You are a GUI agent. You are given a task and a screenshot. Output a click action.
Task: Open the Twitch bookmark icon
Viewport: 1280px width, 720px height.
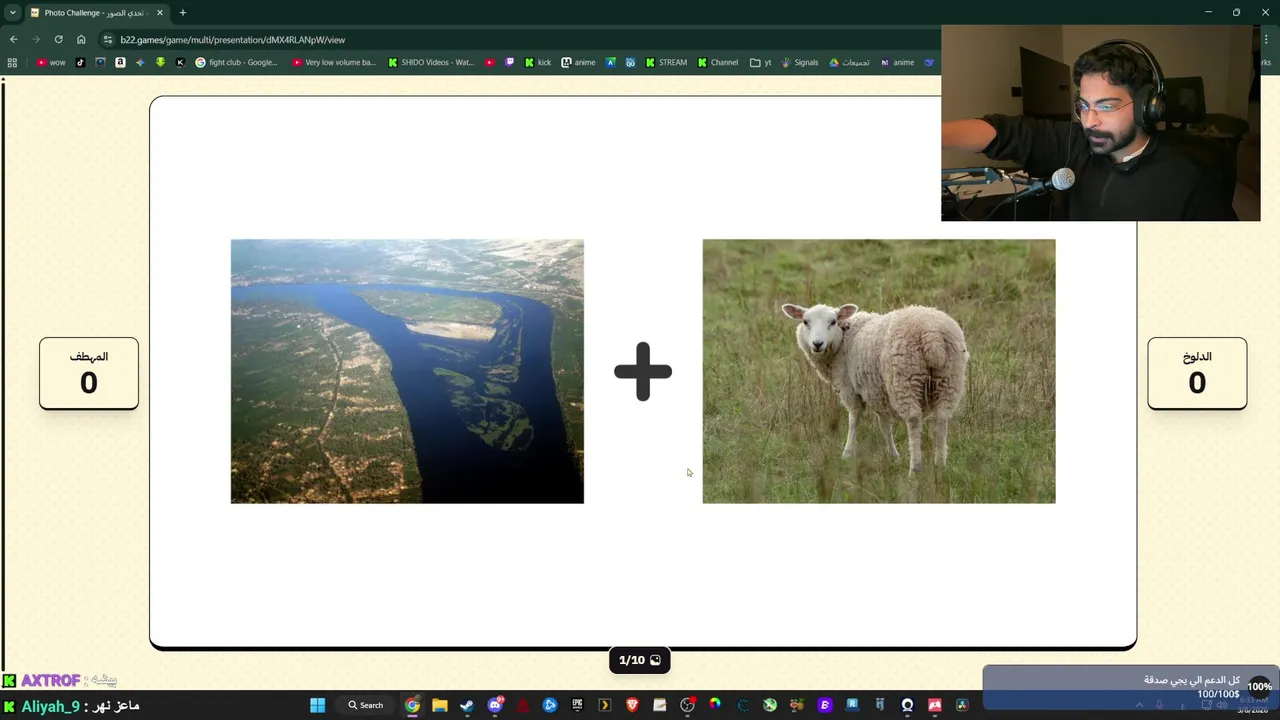click(x=510, y=62)
